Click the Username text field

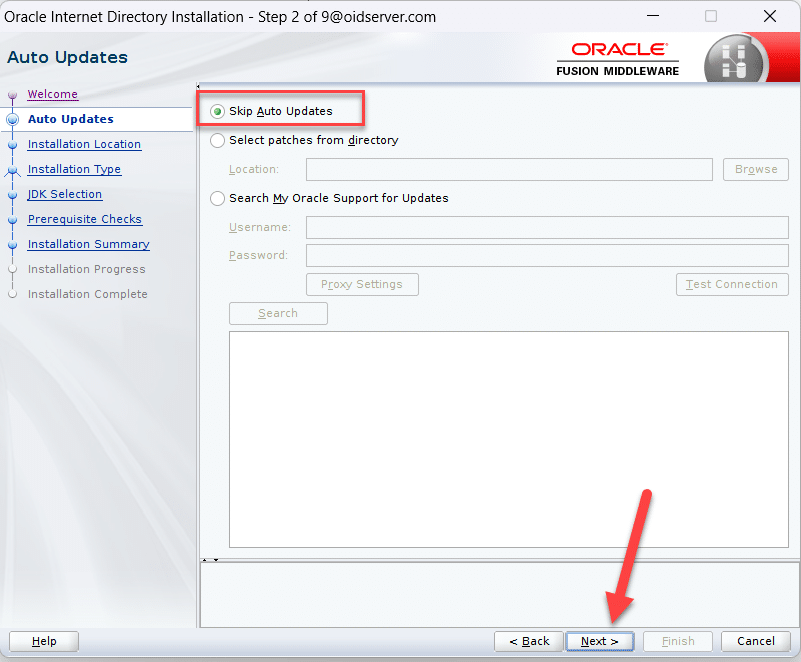pos(546,227)
